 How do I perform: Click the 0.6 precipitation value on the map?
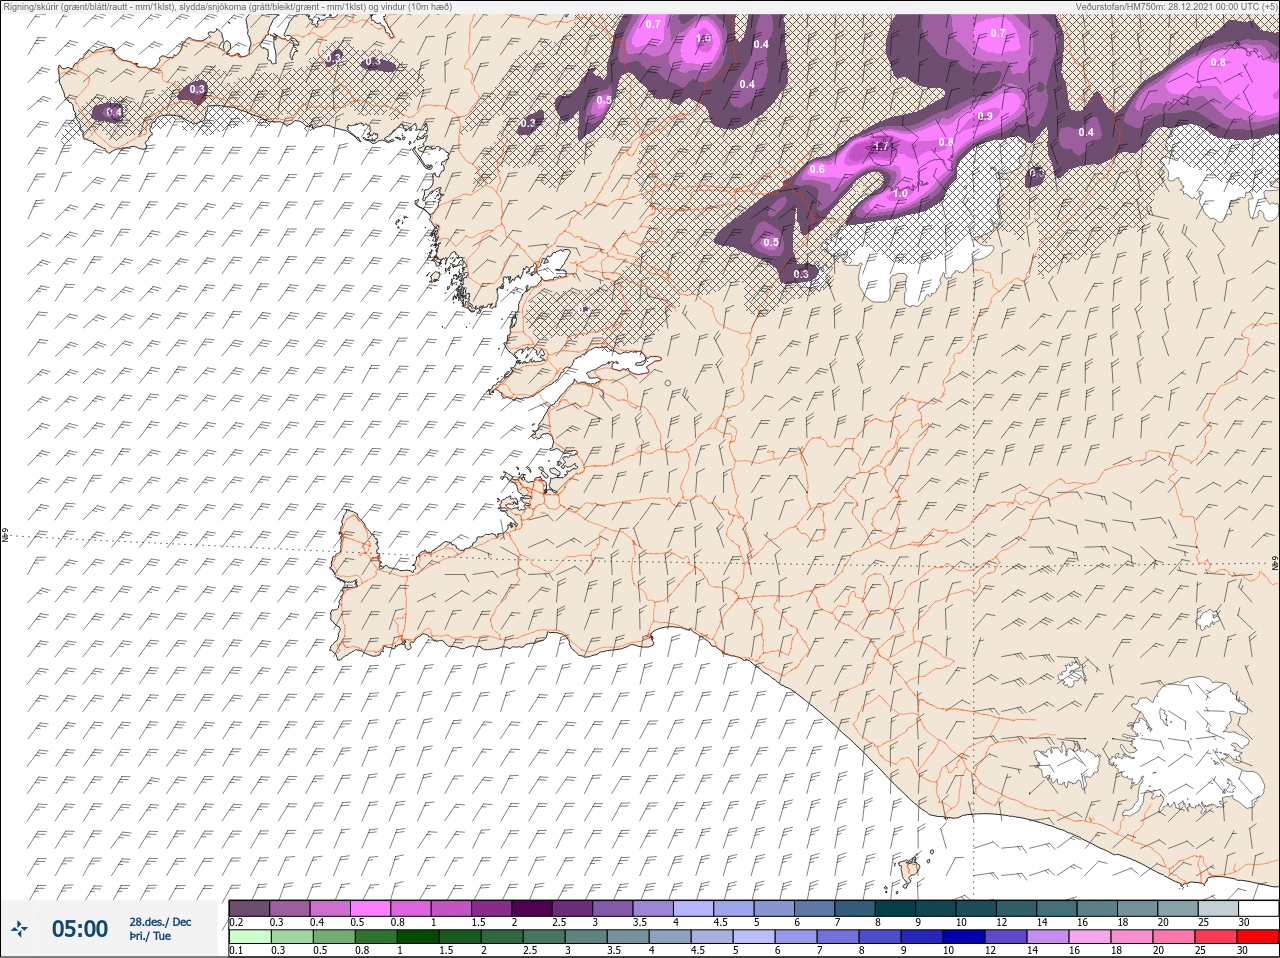(x=817, y=169)
